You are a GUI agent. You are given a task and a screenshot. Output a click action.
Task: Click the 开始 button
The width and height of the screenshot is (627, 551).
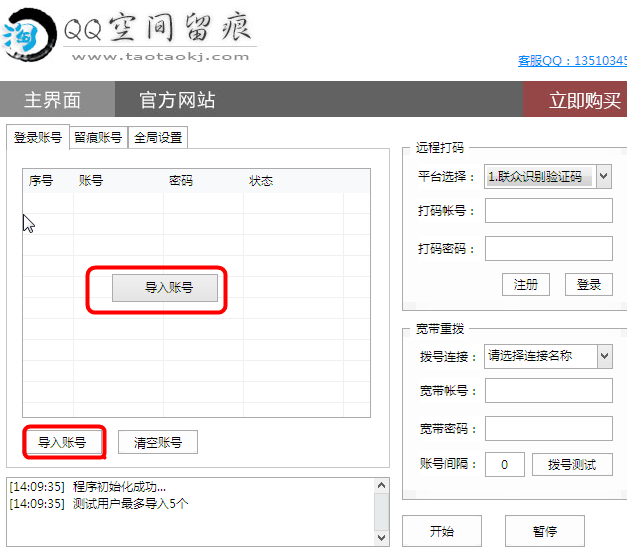[442, 531]
